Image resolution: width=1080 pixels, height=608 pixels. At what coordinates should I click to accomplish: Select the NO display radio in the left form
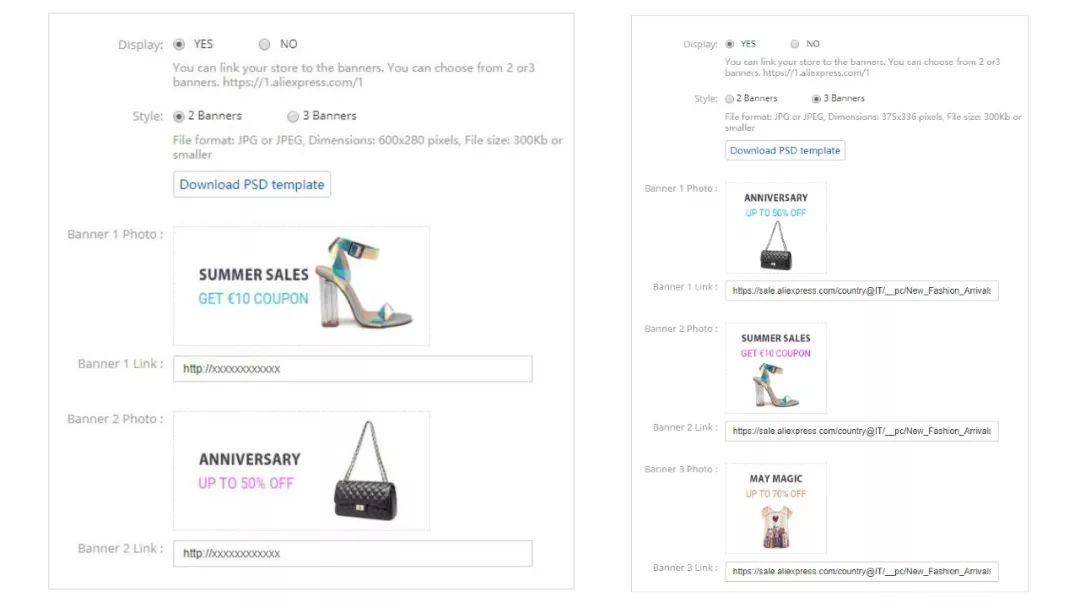pyautogui.click(x=265, y=44)
